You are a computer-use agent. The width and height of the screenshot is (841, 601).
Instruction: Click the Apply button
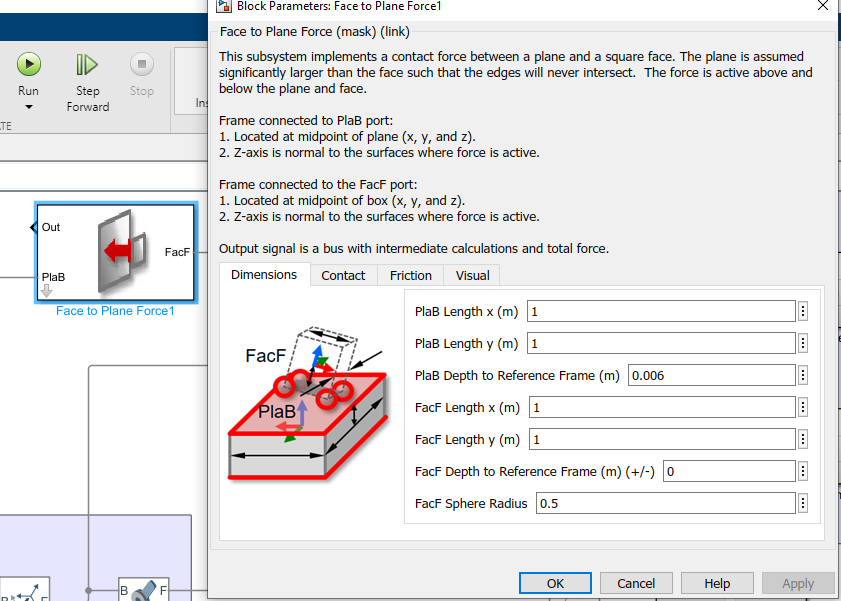pos(798,583)
